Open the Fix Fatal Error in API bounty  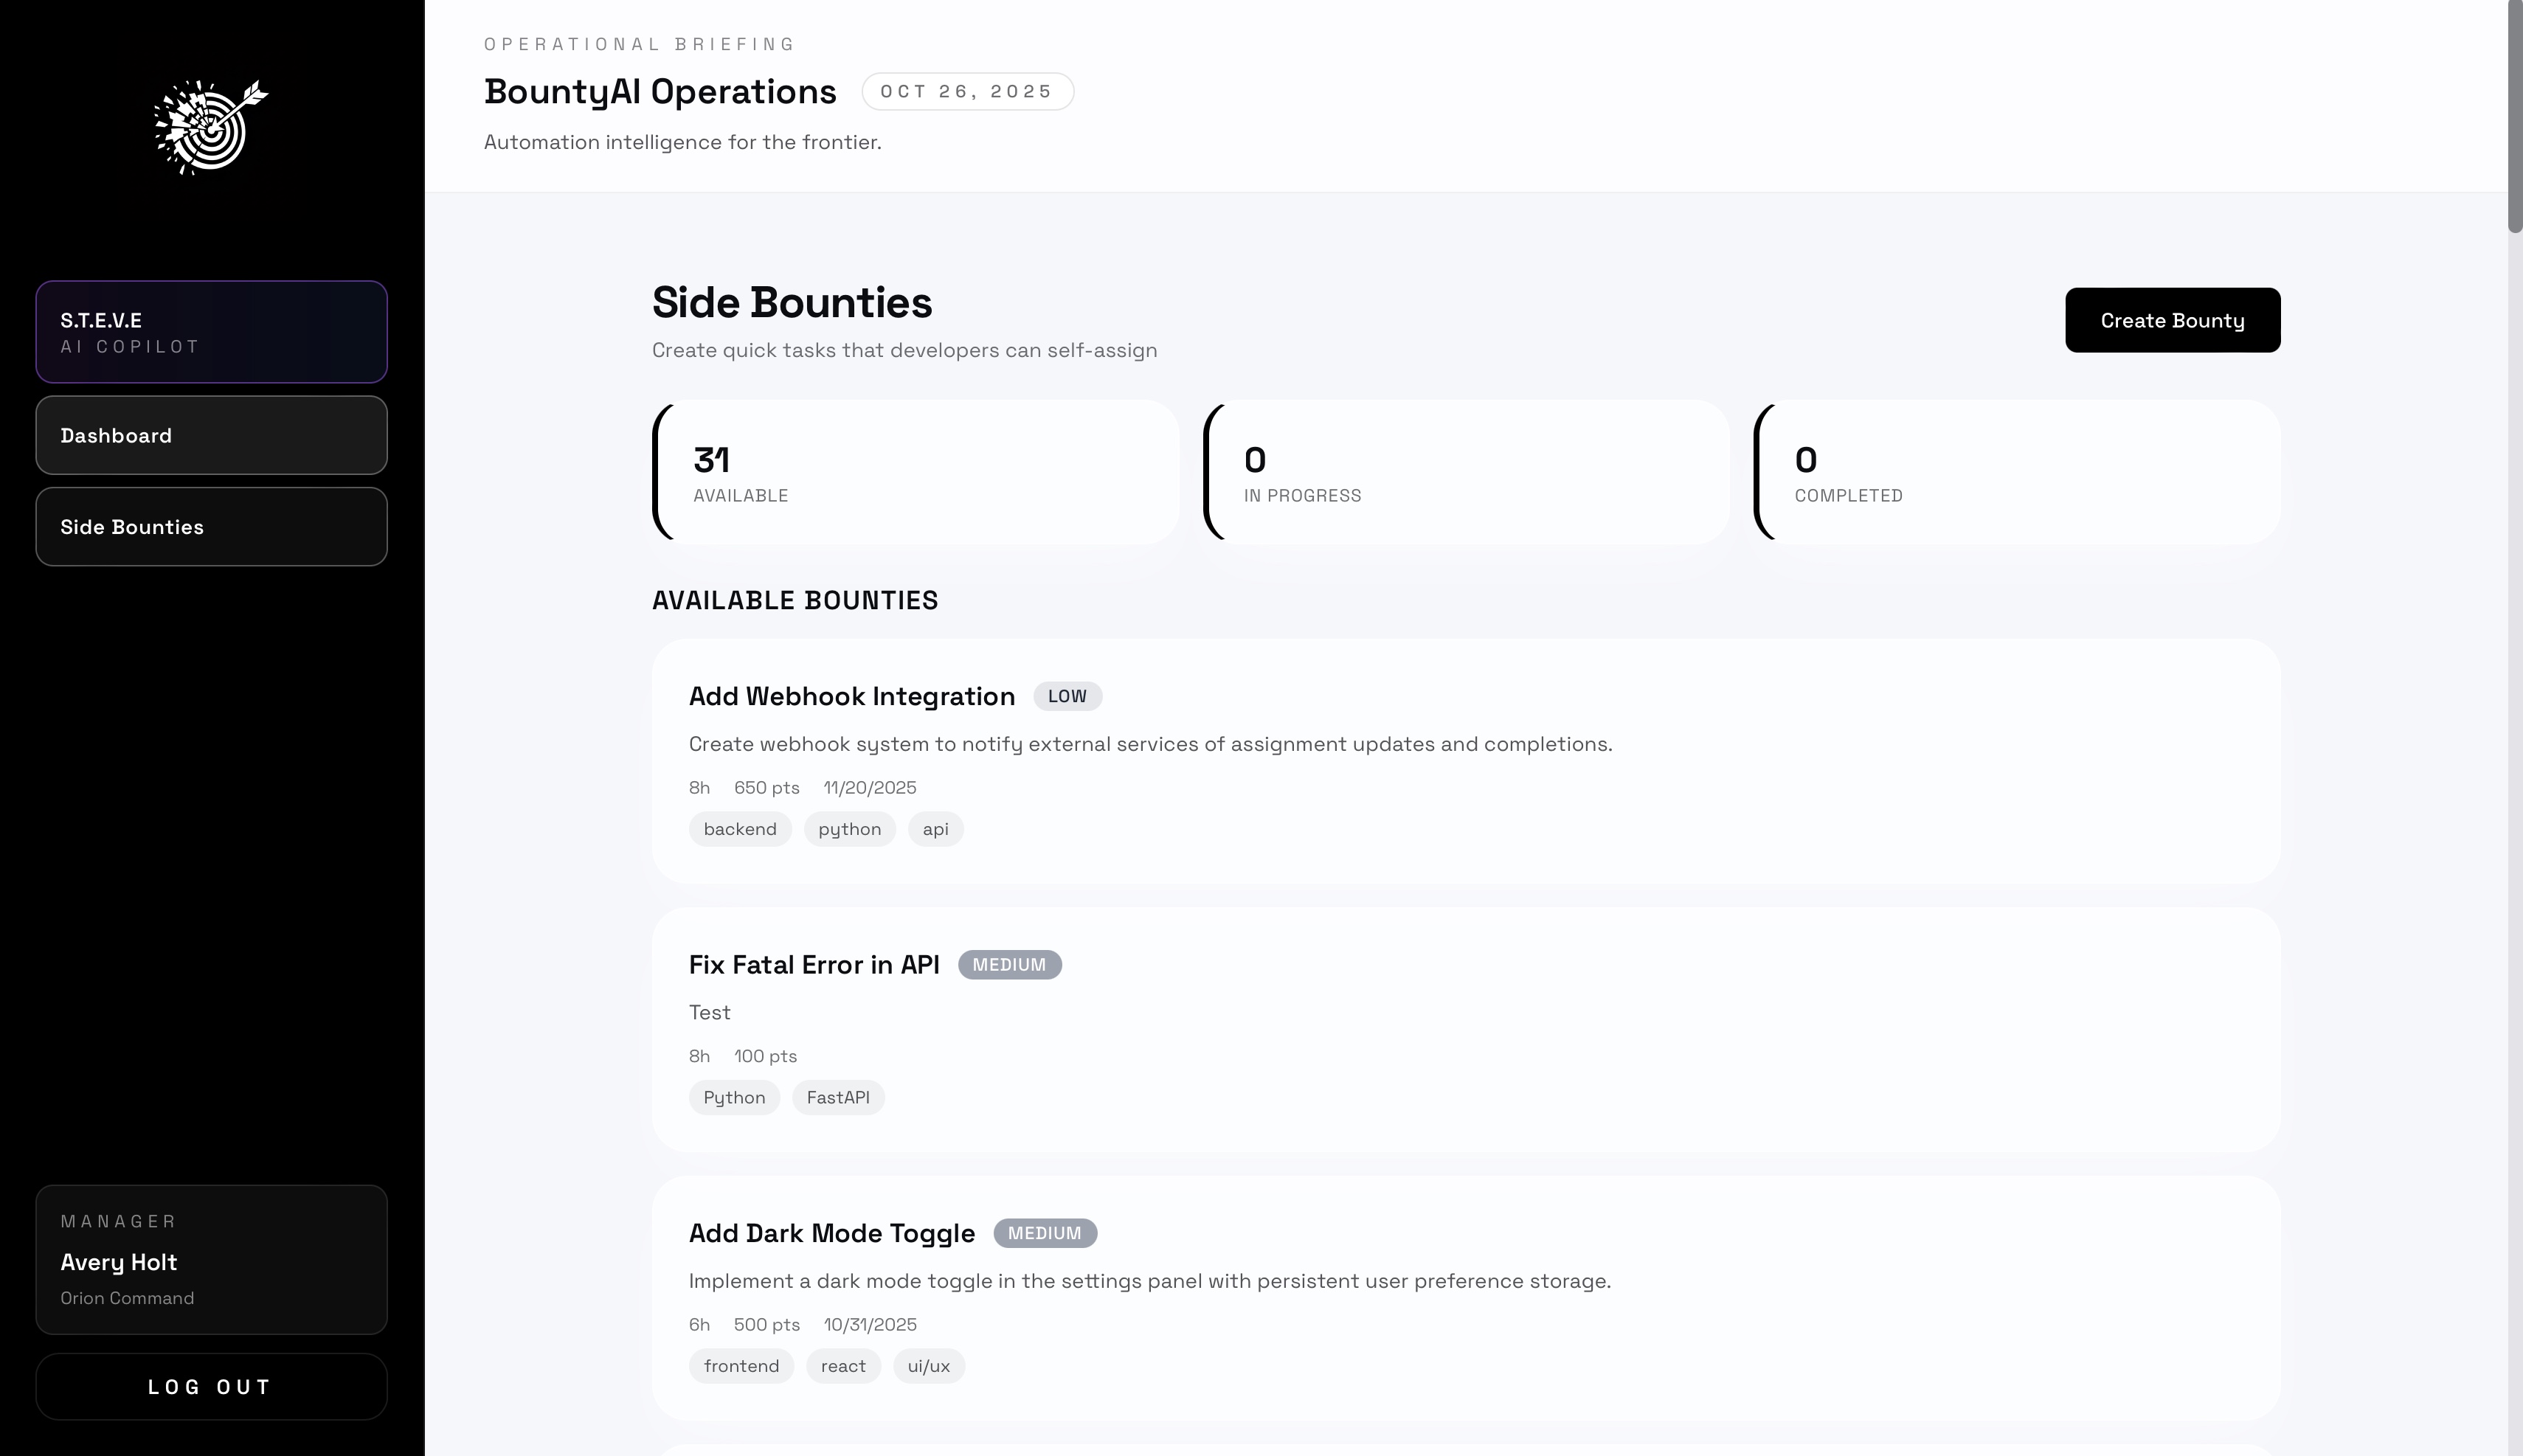[x=814, y=965]
